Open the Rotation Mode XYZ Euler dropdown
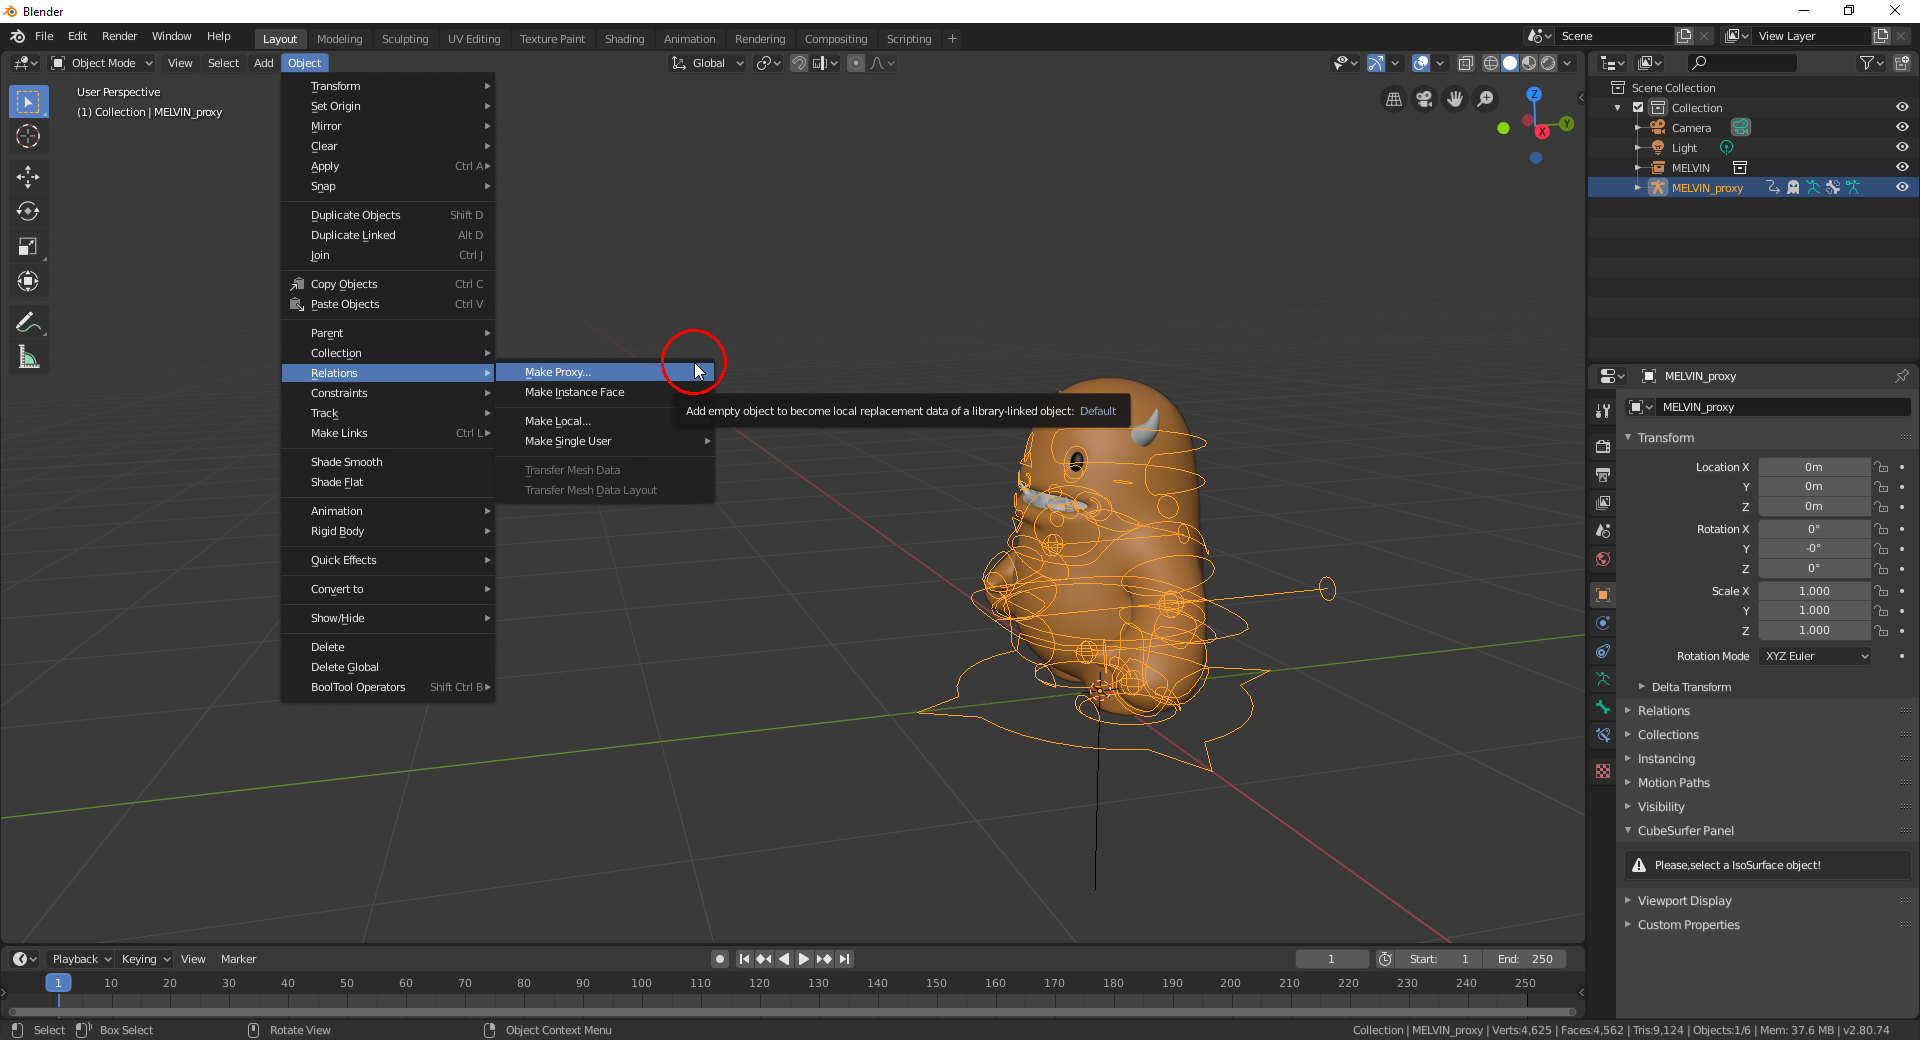Image resolution: width=1920 pixels, height=1040 pixels. (1816, 656)
